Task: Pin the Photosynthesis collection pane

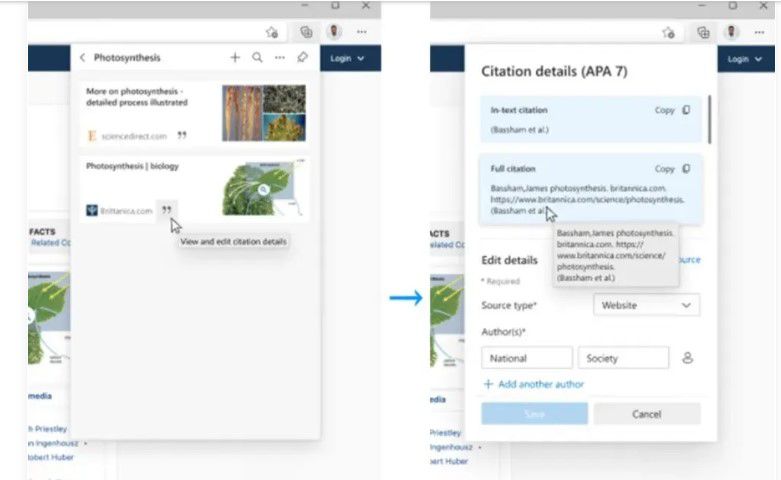Action: point(302,58)
